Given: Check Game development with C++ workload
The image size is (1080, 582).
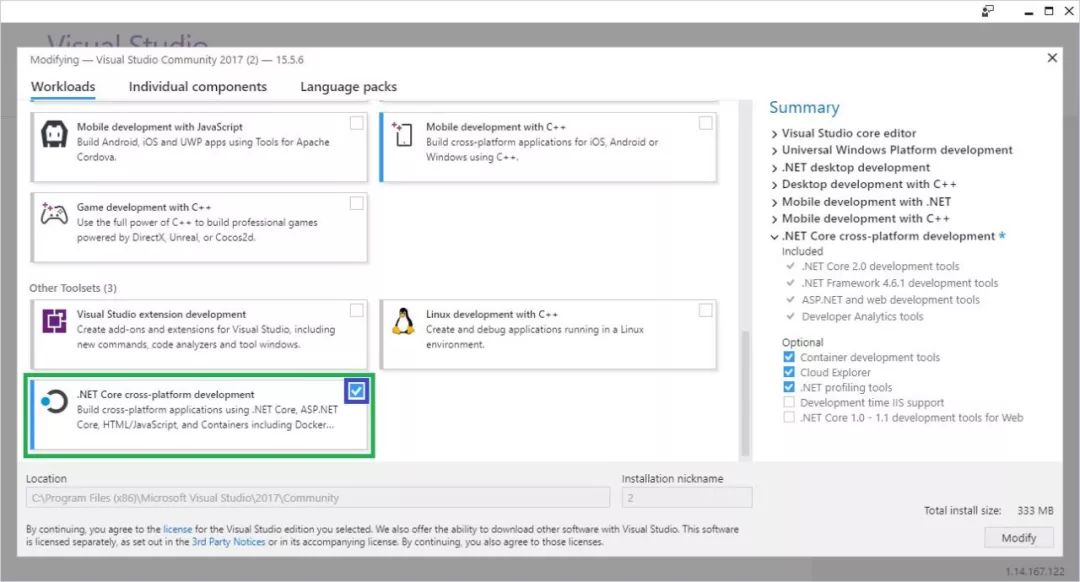Looking at the screenshot, I should point(356,203).
